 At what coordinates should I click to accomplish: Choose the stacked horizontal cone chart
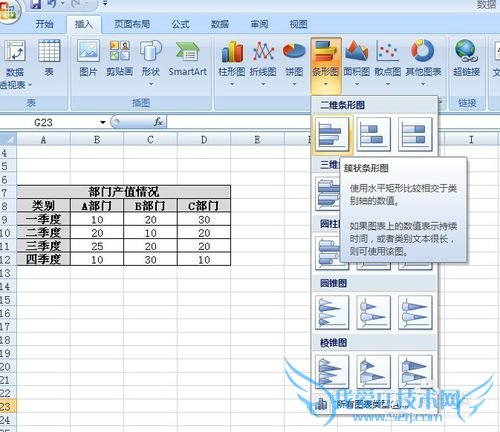[x=373, y=312]
